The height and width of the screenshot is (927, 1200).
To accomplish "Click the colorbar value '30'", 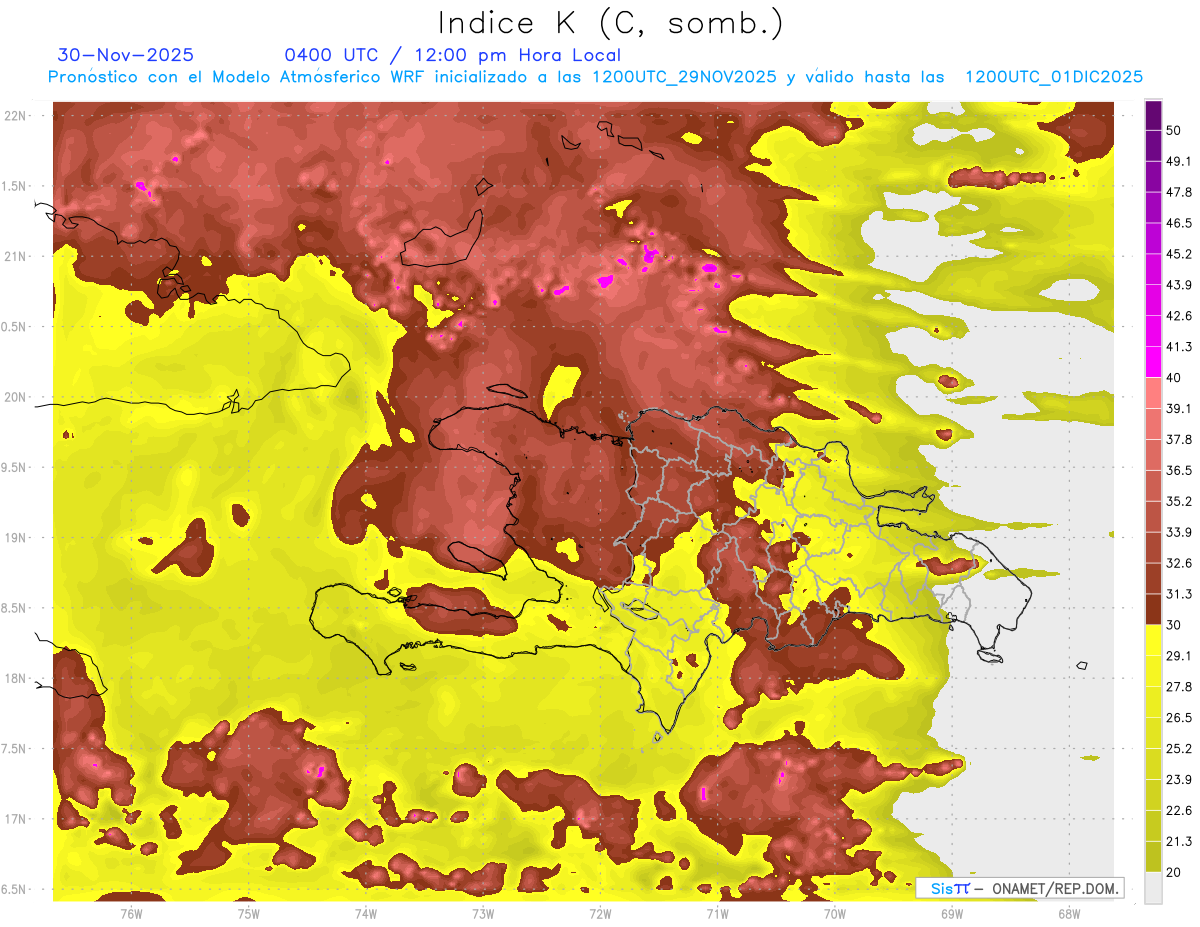I will point(1174,625).
